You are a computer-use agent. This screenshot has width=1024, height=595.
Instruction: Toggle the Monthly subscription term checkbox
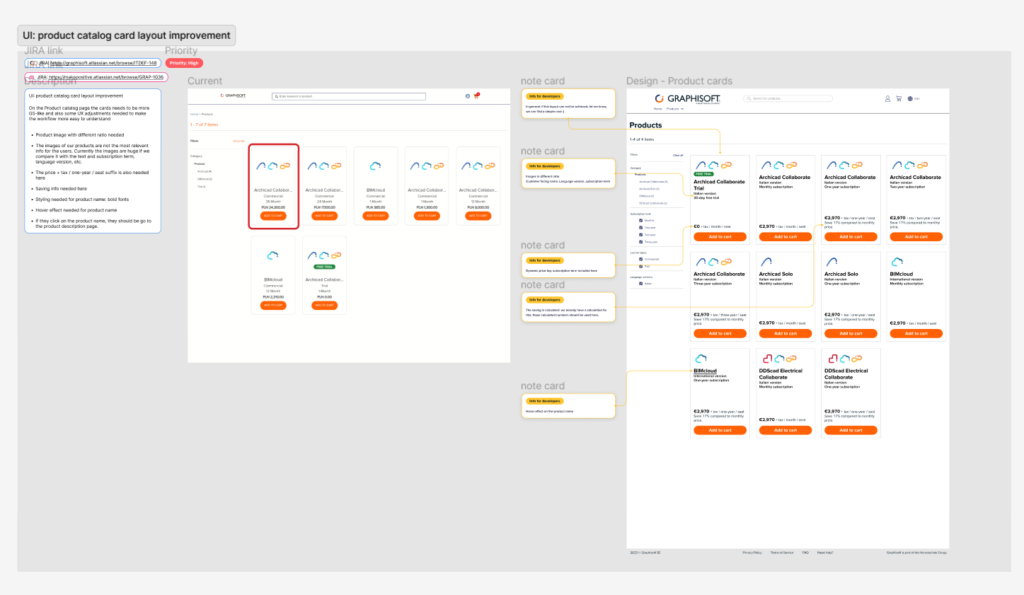coord(641,219)
